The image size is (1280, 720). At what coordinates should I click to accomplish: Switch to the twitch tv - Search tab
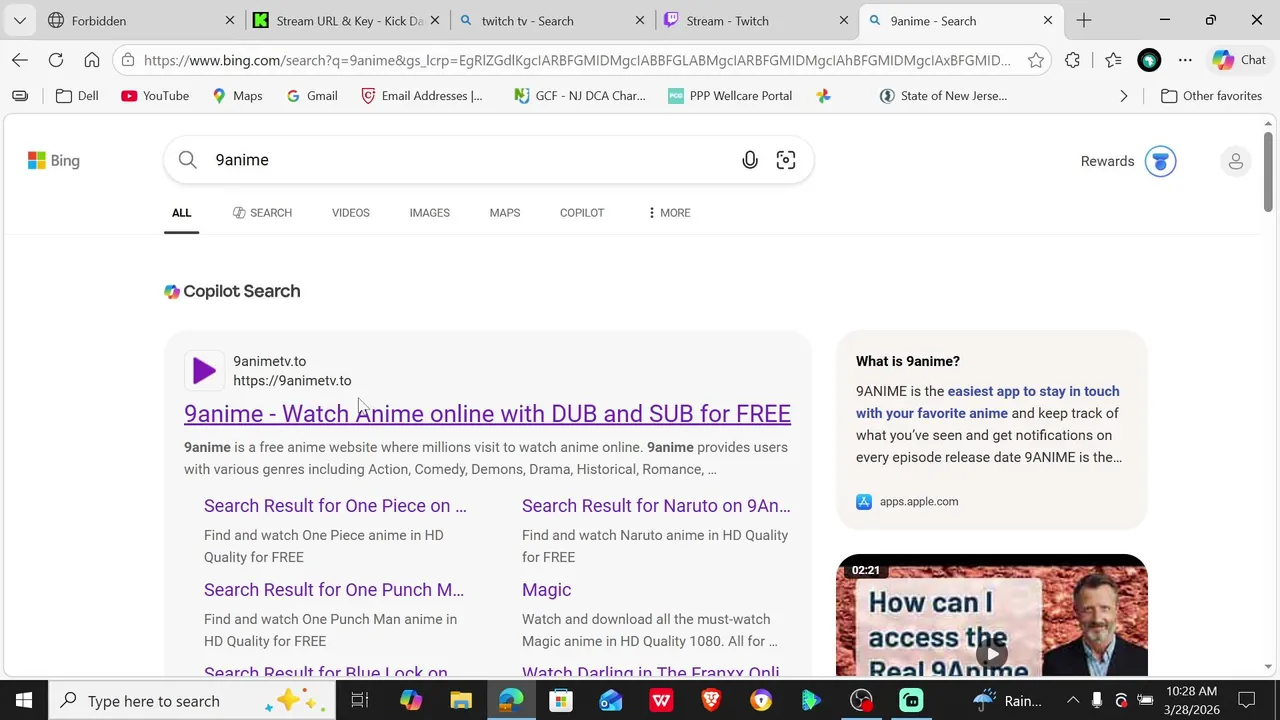pyautogui.click(x=550, y=20)
